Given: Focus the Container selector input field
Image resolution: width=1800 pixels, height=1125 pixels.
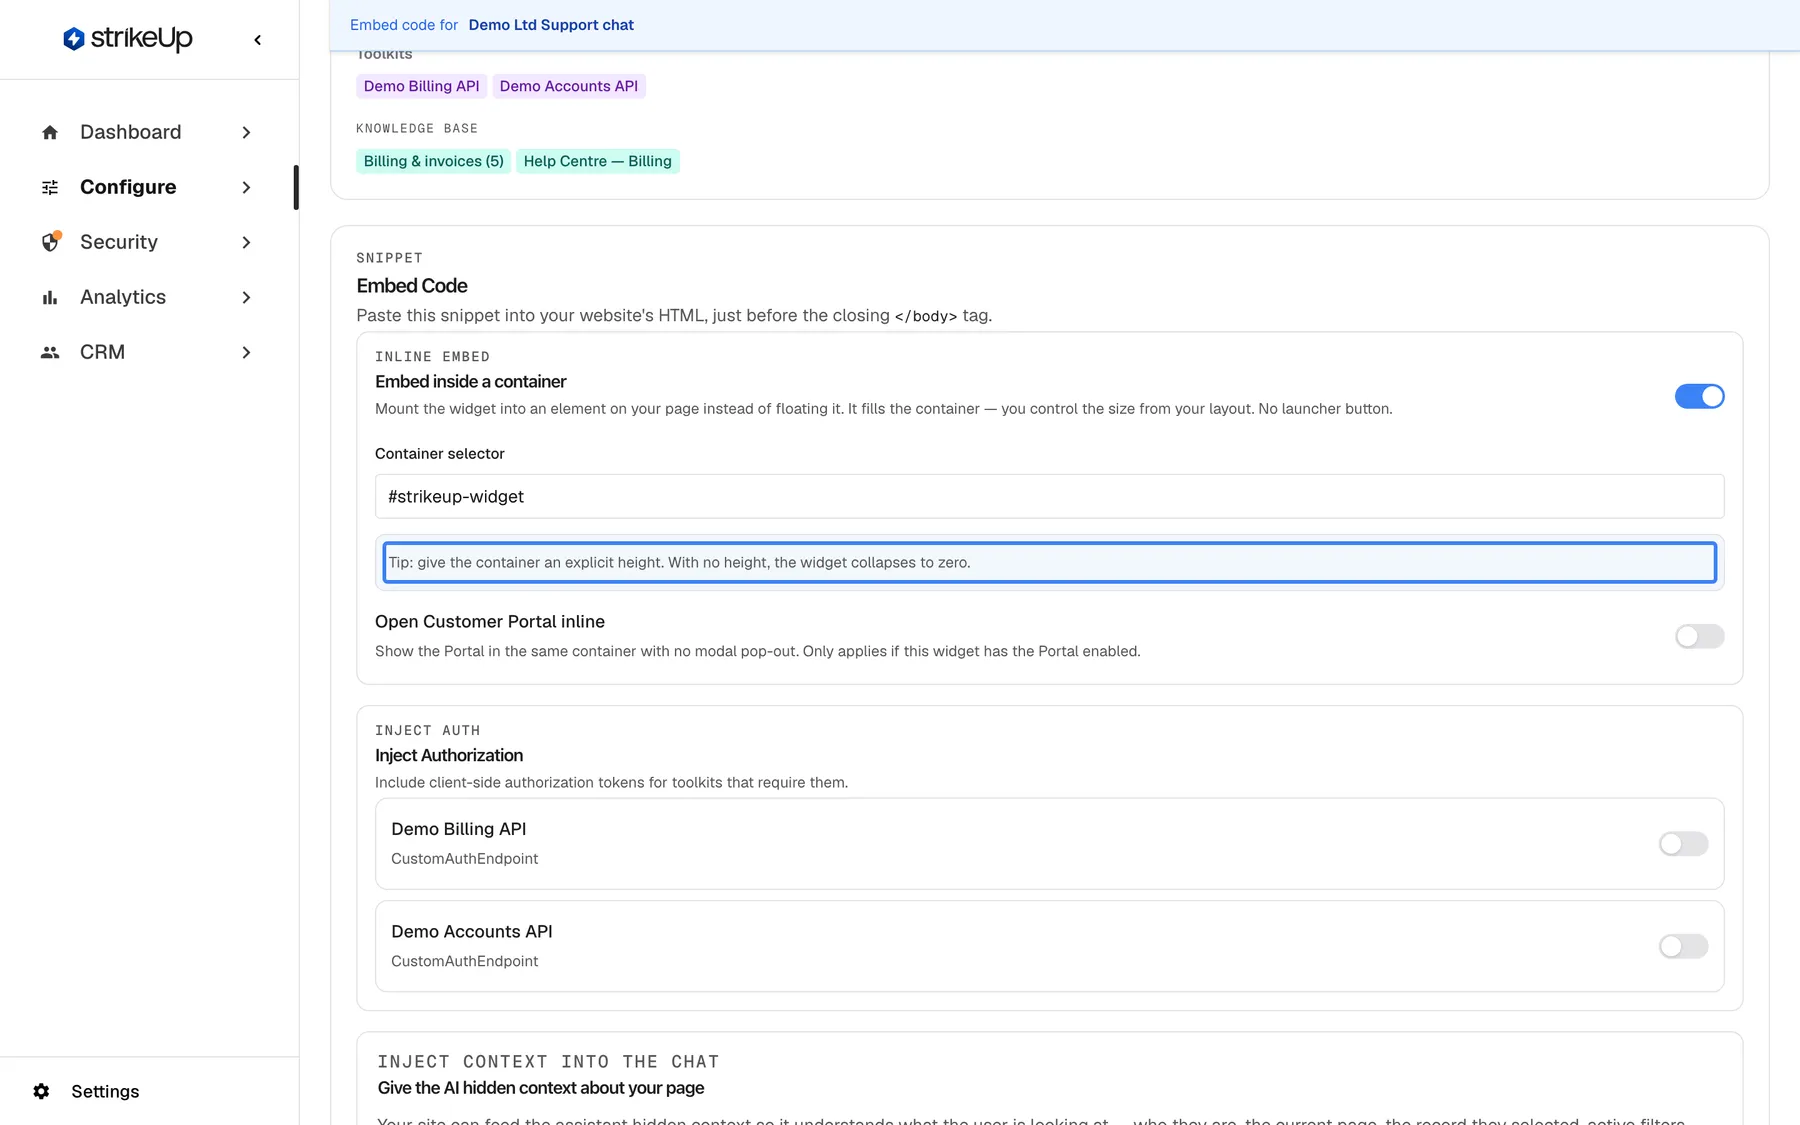Looking at the screenshot, I should point(1049,497).
